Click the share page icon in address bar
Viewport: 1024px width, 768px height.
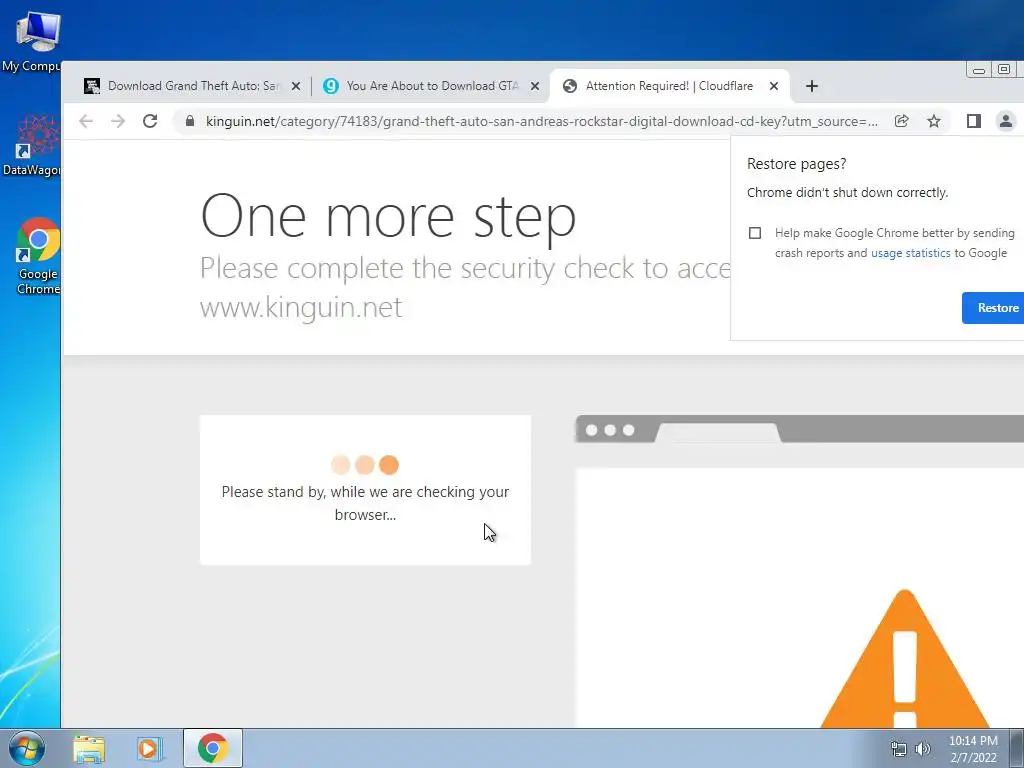901,121
